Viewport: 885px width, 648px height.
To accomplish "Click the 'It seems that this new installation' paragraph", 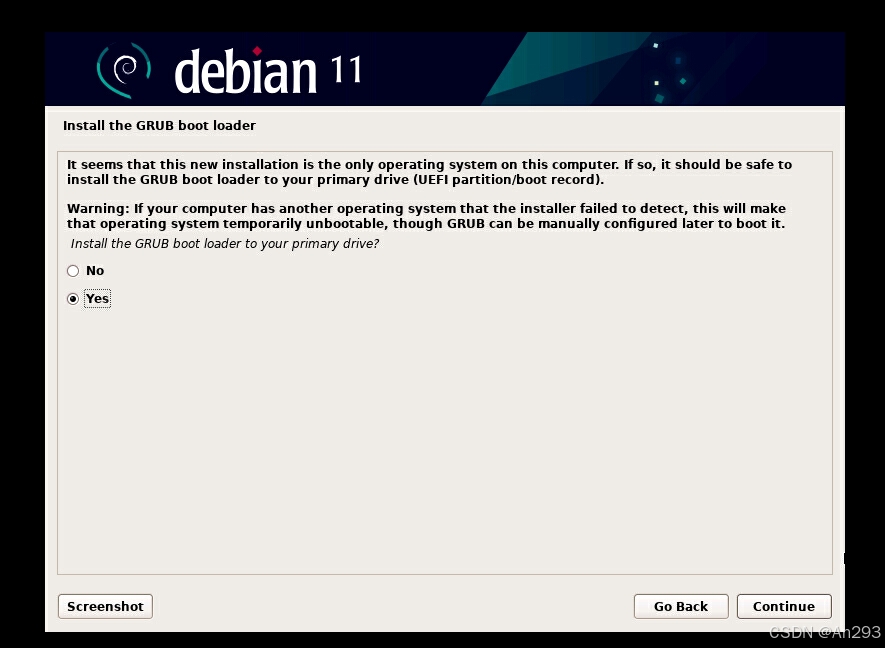I will [x=430, y=172].
